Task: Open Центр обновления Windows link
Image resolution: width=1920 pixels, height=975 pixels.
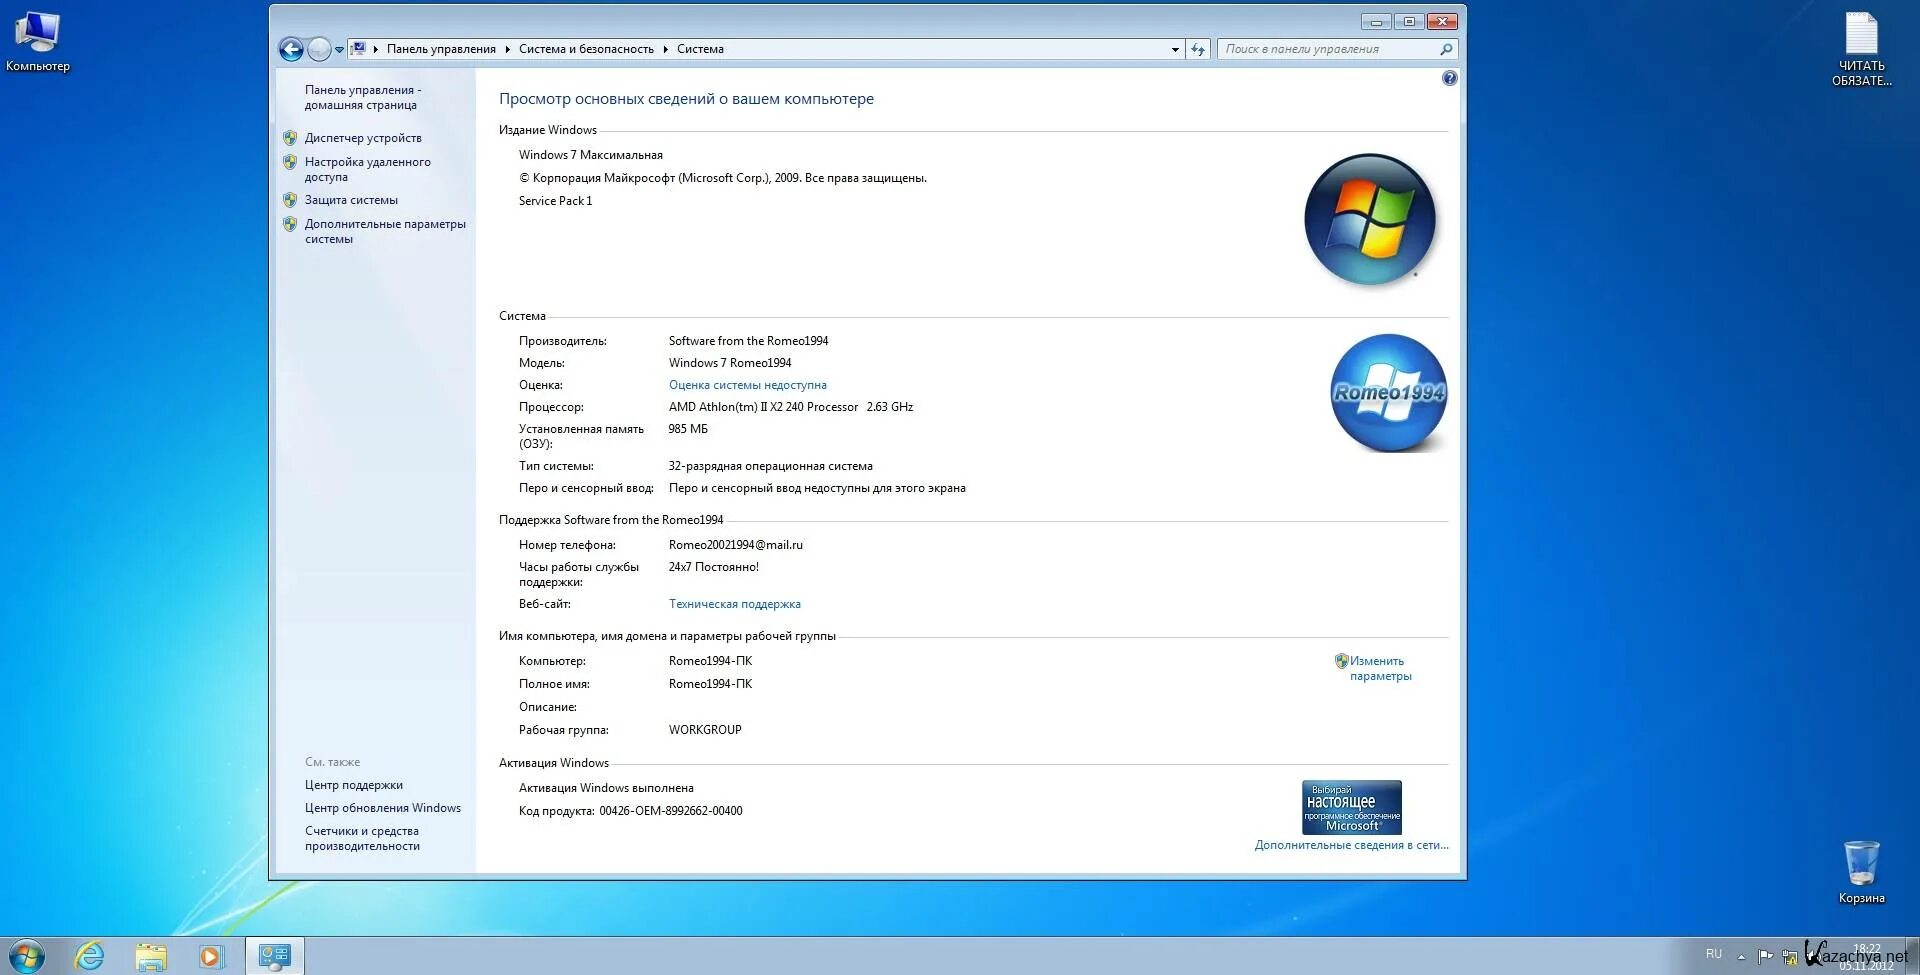Action: tap(383, 808)
